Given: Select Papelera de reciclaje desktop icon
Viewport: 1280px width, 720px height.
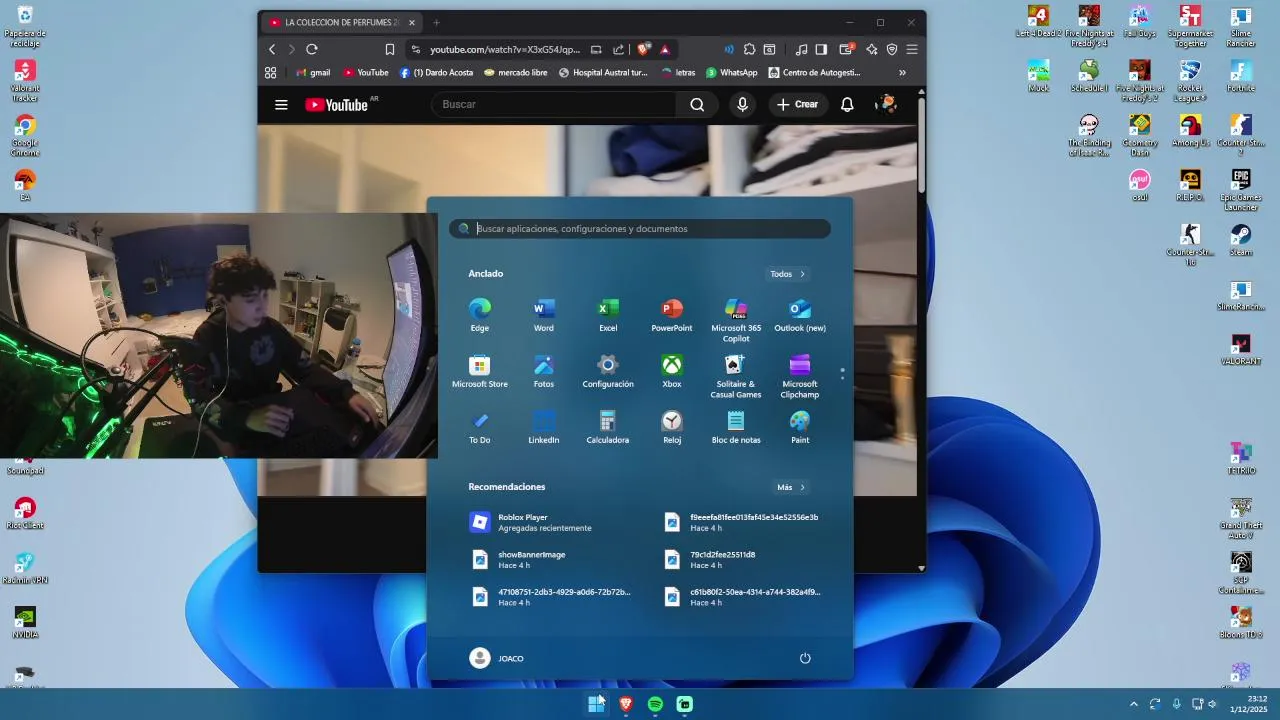Looking at the screenshot, I should (25, 26).
